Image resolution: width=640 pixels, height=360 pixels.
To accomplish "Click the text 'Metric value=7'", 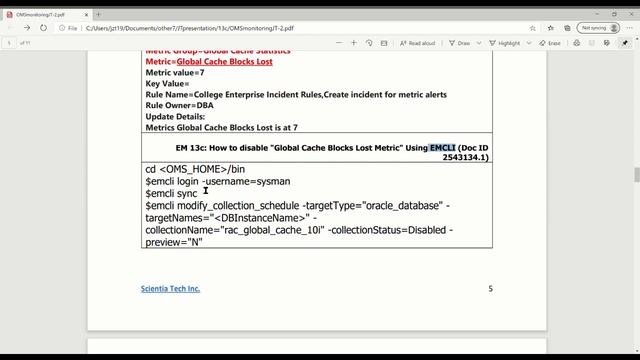I will 175,73.
